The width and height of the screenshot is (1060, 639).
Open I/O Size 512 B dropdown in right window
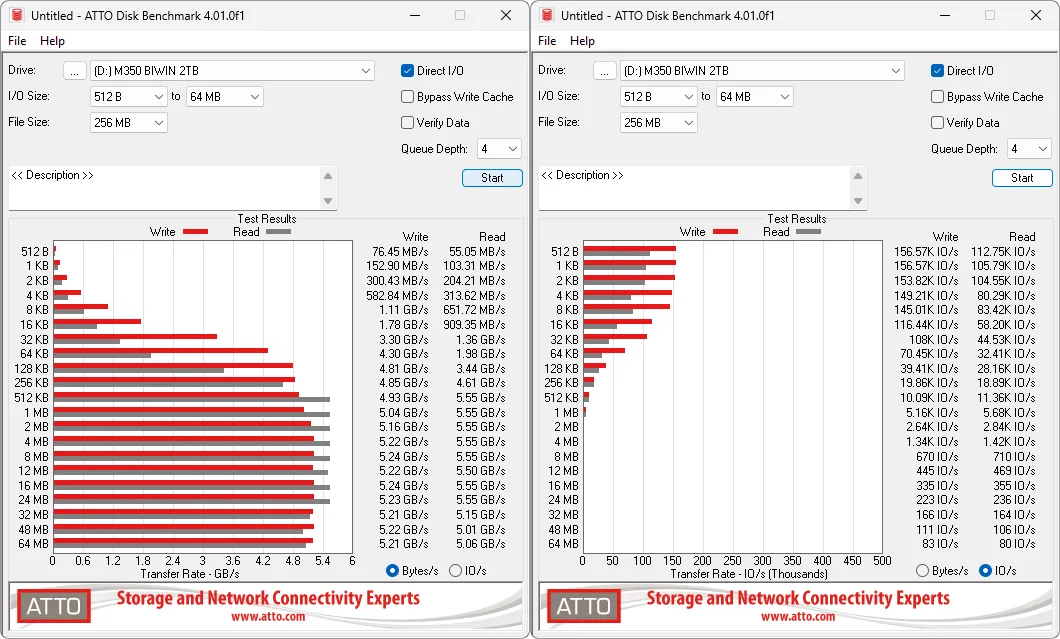pos(658,97)
